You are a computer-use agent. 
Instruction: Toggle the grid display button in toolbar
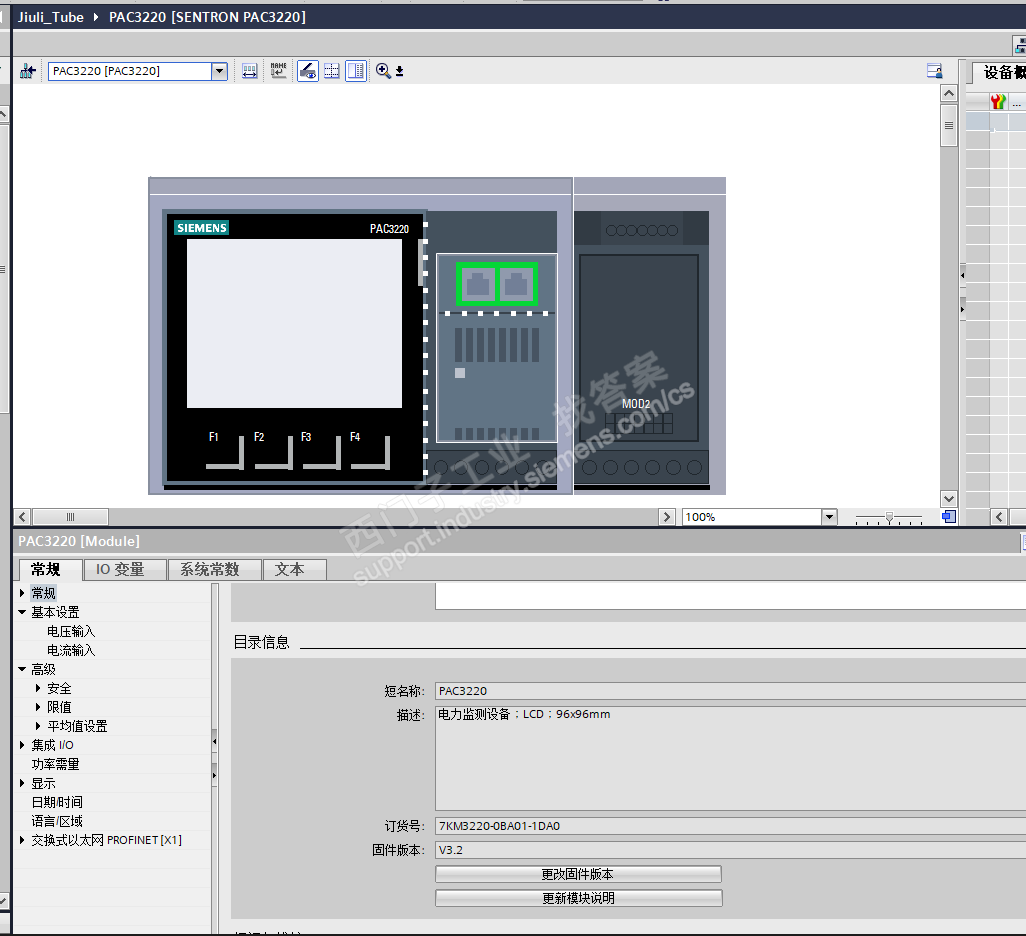(332, 71)
